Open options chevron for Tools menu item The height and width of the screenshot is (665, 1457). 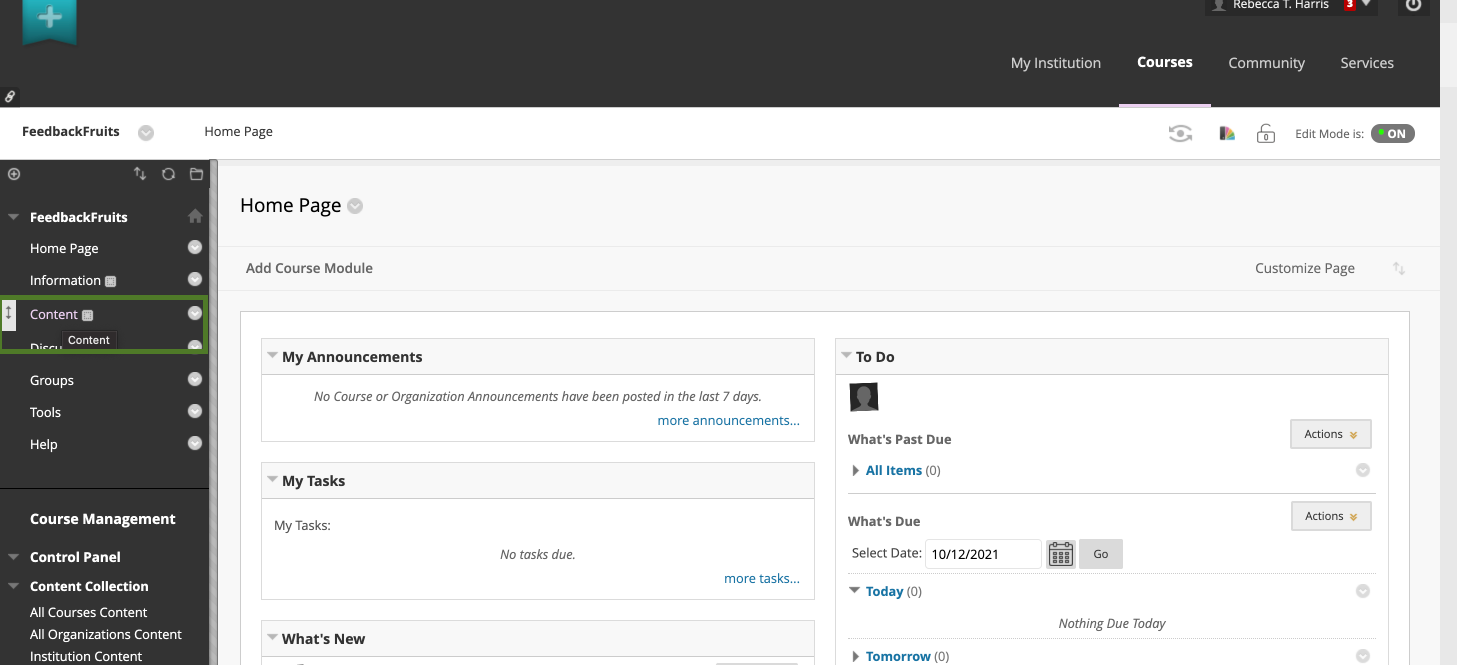pyautogui.click(x=195, y=412)
